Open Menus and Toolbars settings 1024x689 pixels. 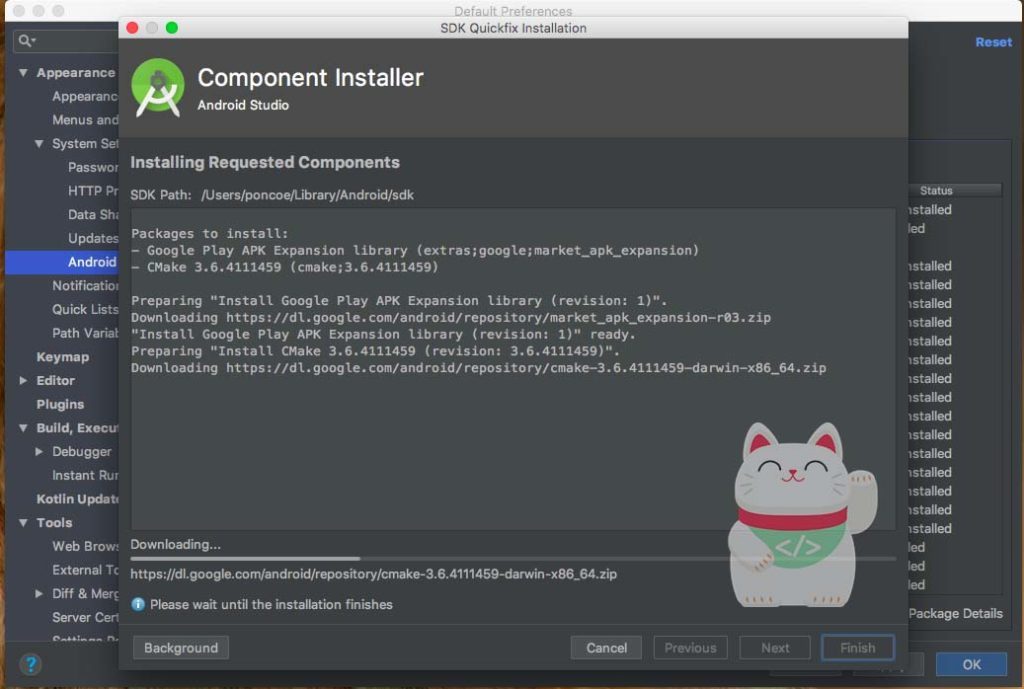click(x=86, y=120)
